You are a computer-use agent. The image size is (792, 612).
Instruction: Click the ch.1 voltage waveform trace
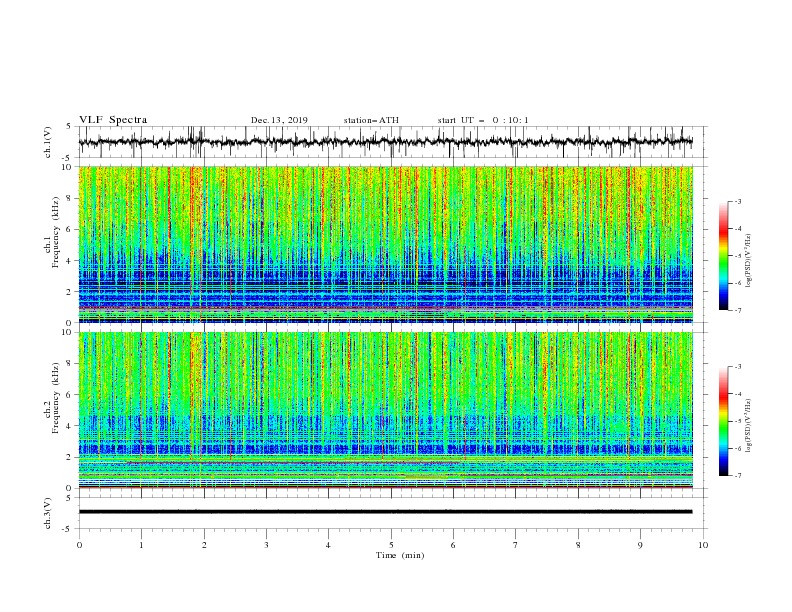(x=385, y=142)
